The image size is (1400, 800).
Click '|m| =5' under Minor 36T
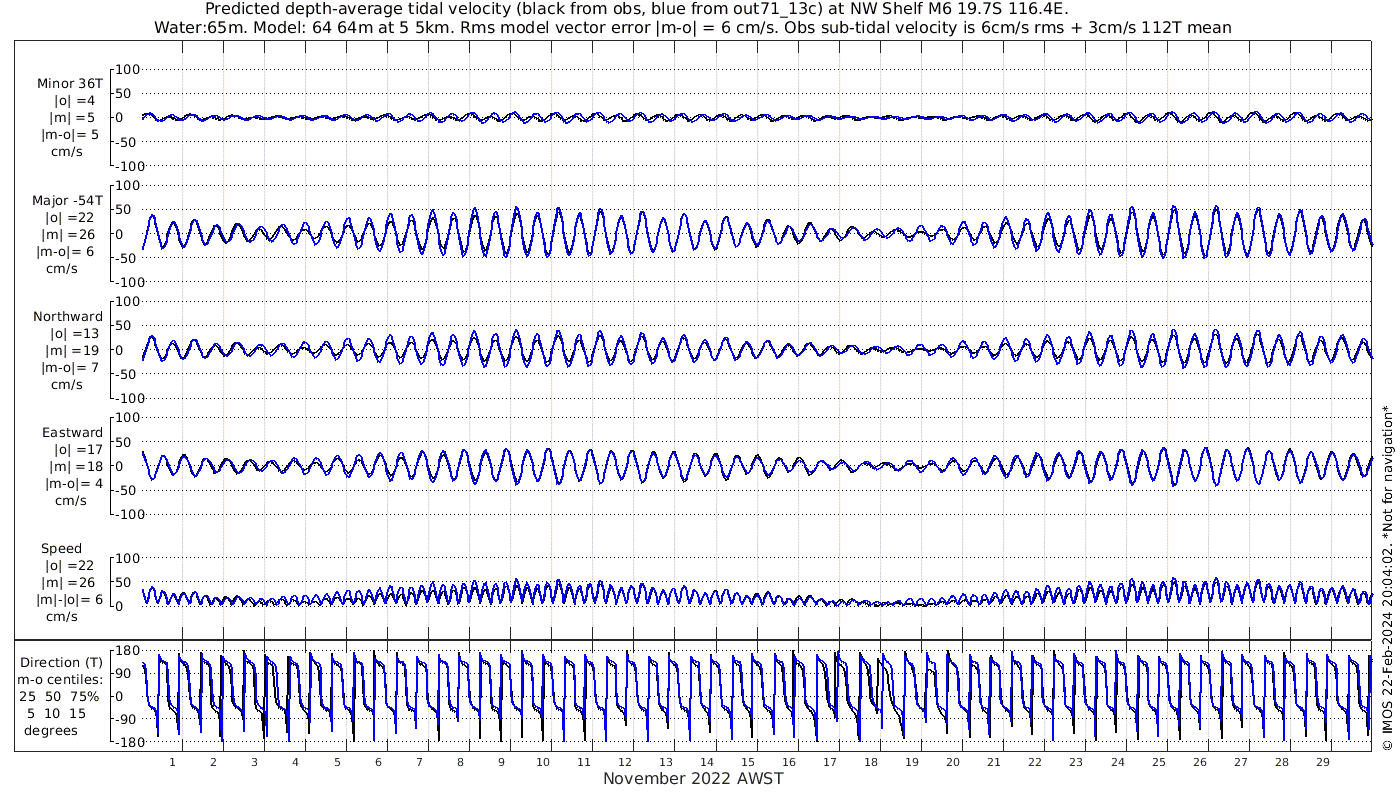[72, 118]
